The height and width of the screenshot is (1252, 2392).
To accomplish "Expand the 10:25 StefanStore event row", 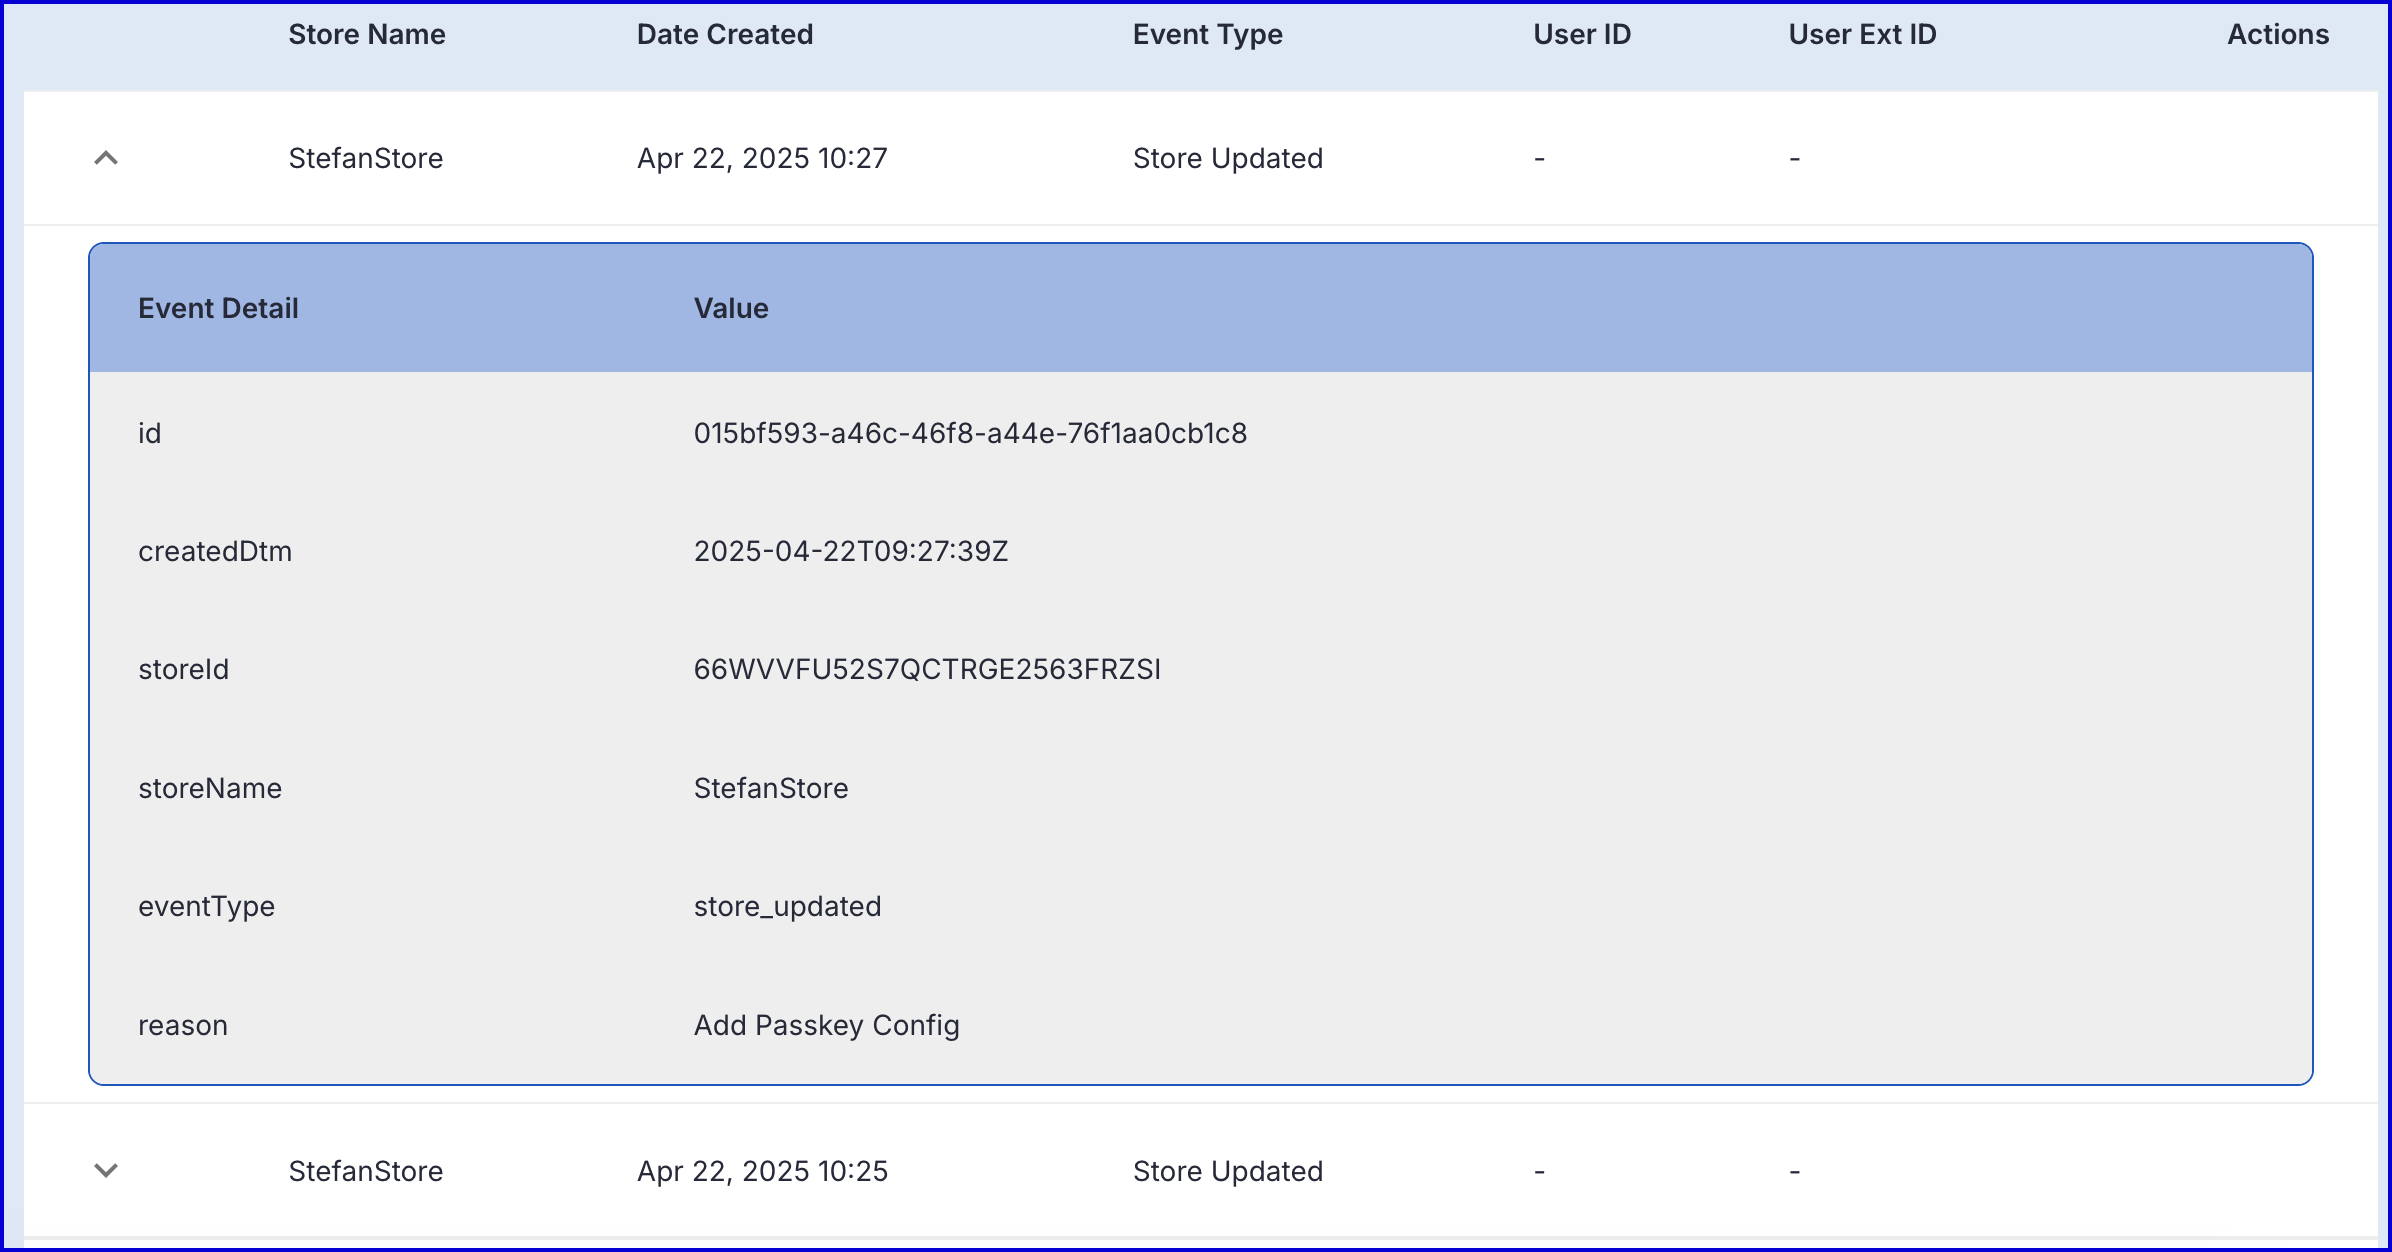I will point(106,1170).
